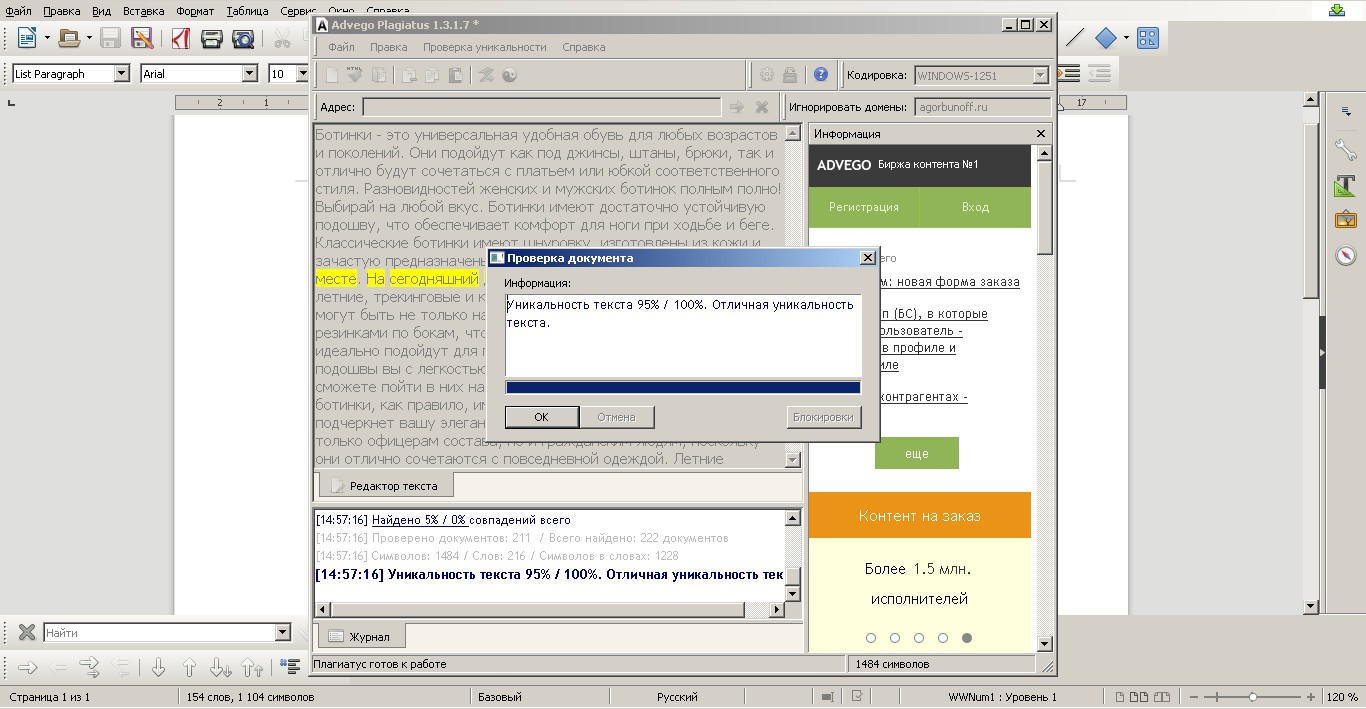Open Writer's Вставка menu

tap(143, 11)
